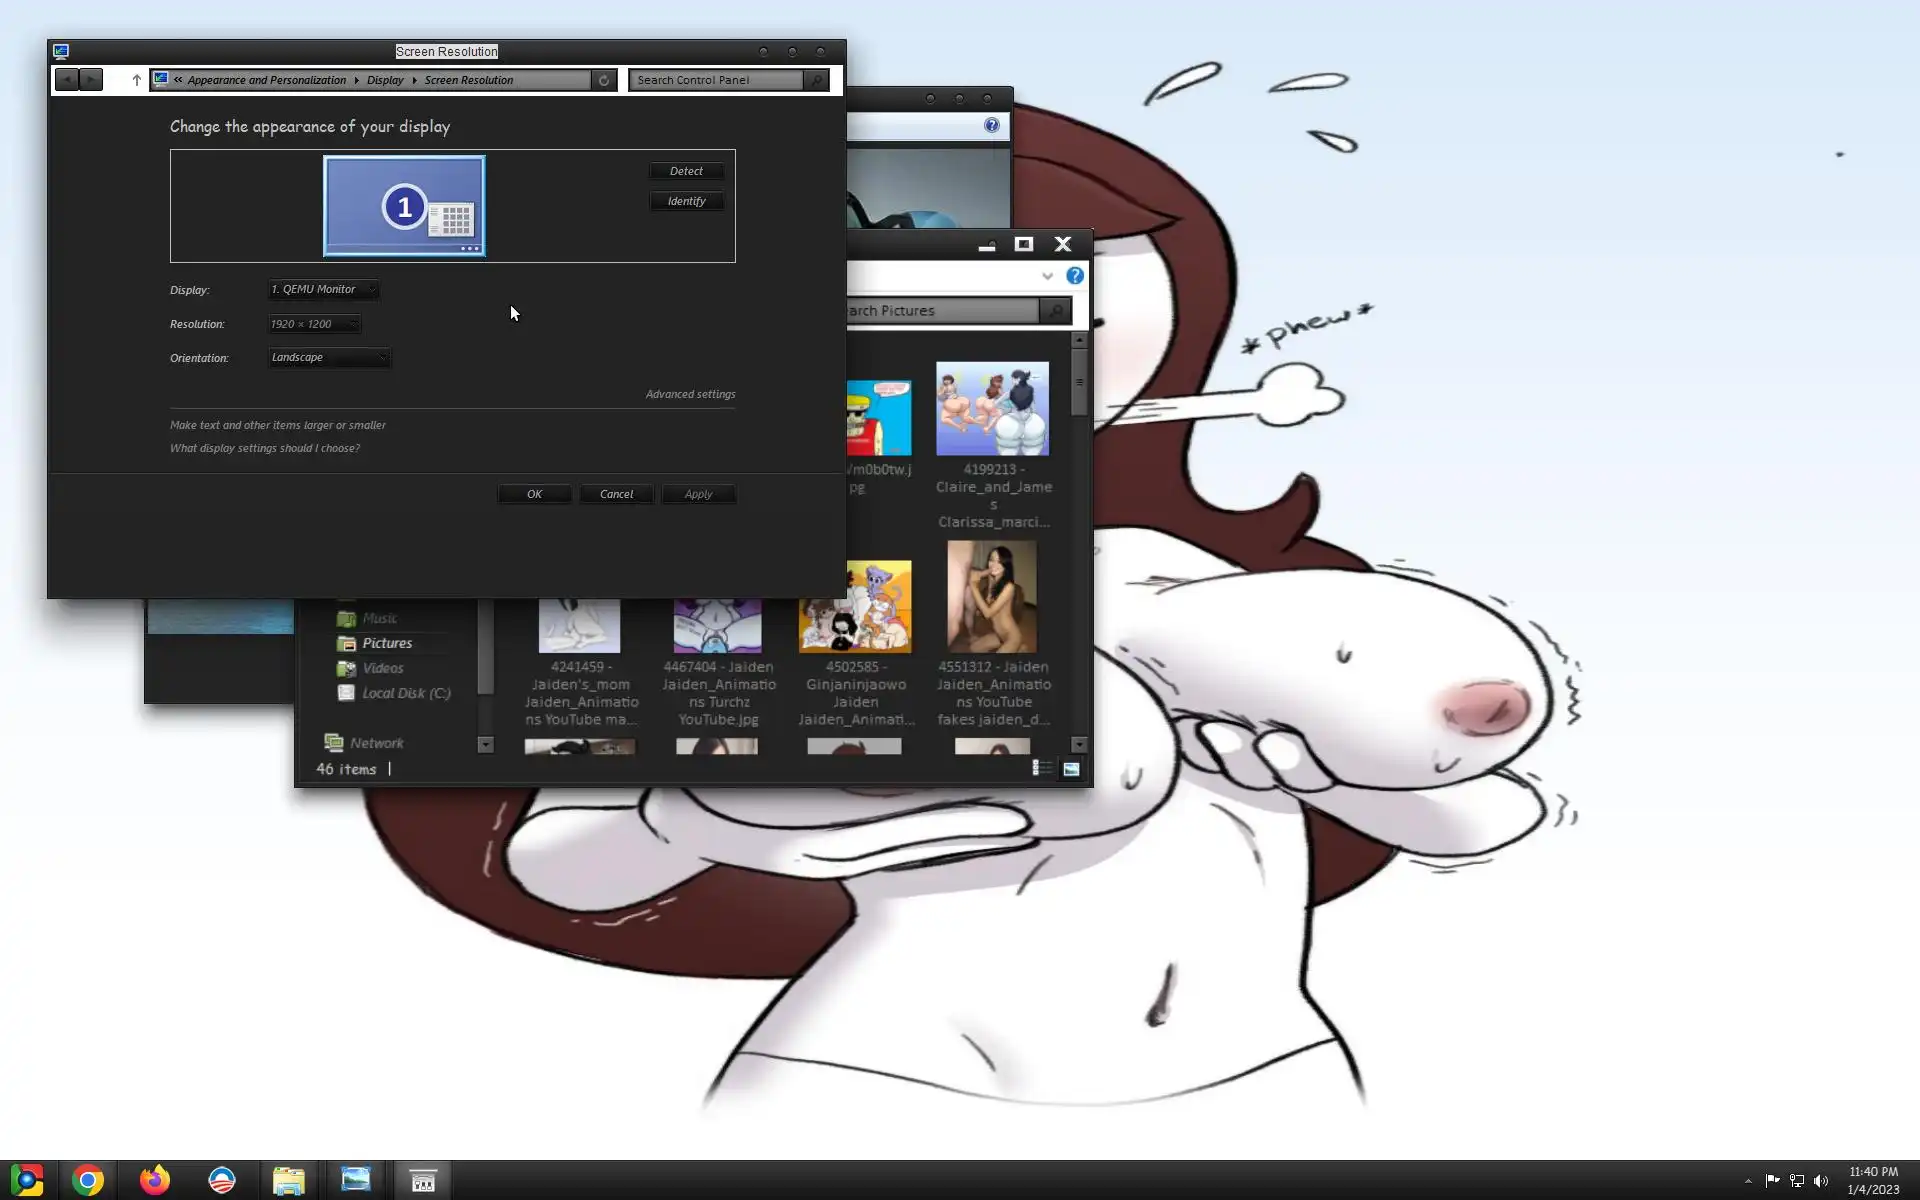
Task: Click the Control Panel search magnifier icon
Action: tap(816, 80)
